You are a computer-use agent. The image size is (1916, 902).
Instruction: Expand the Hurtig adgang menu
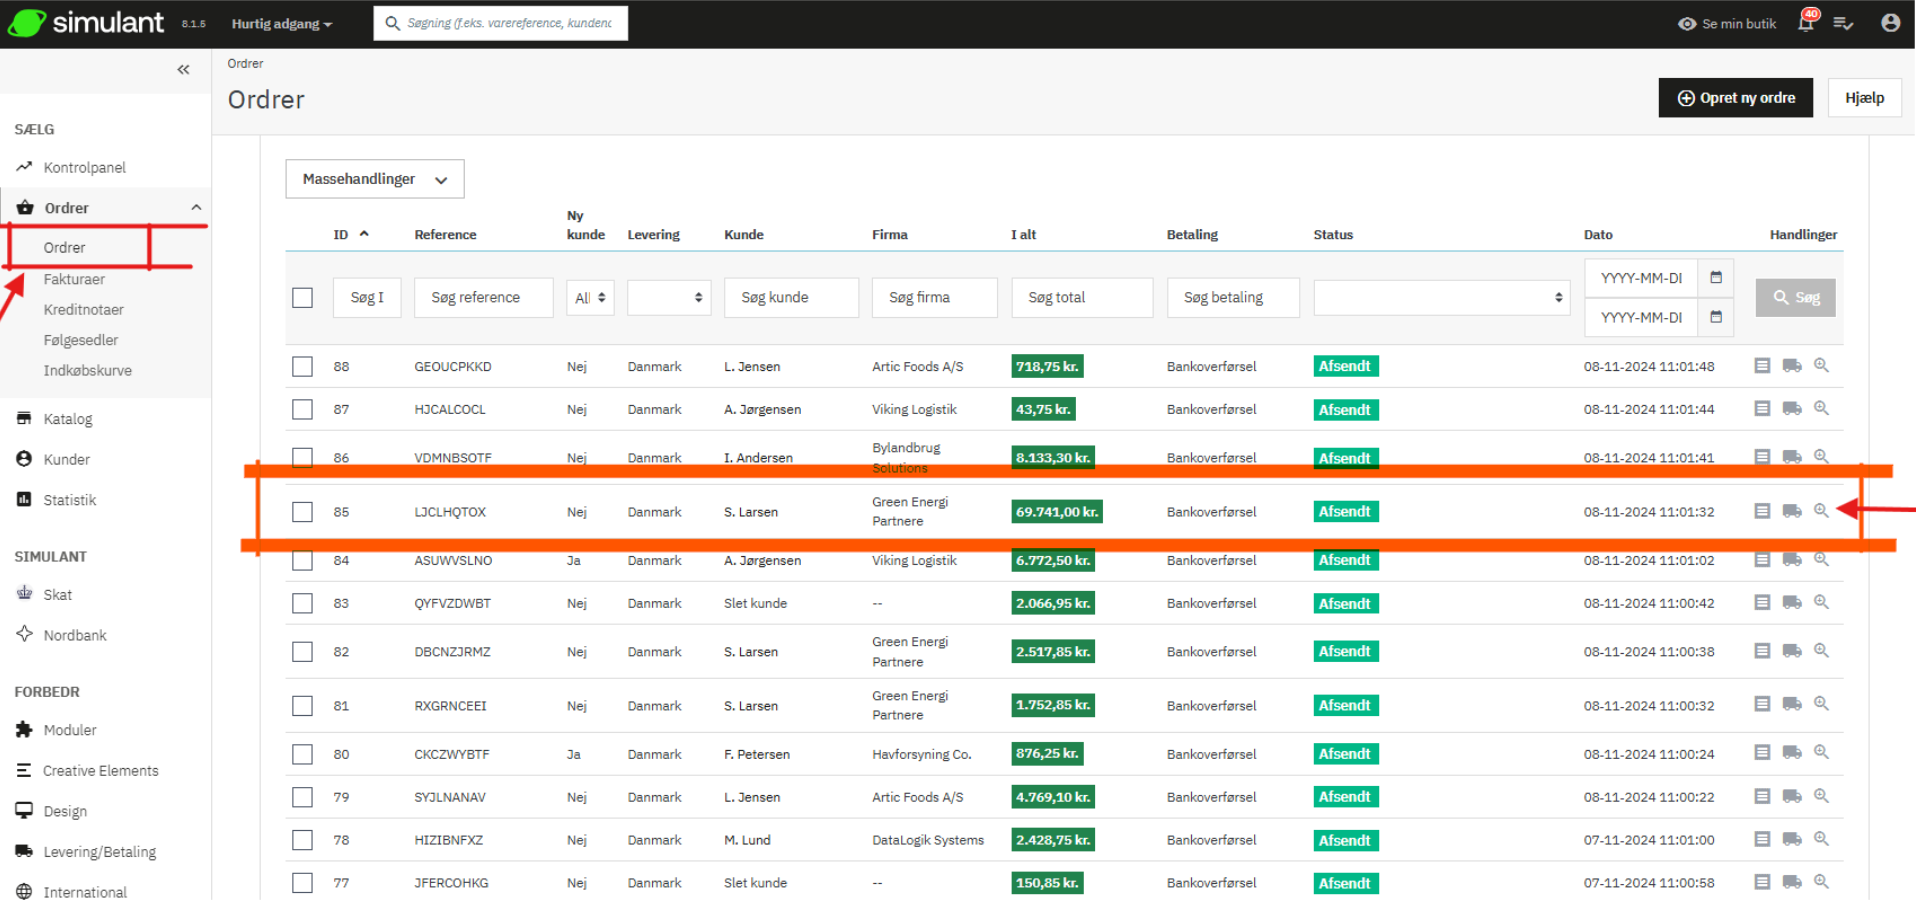[281, 24]
